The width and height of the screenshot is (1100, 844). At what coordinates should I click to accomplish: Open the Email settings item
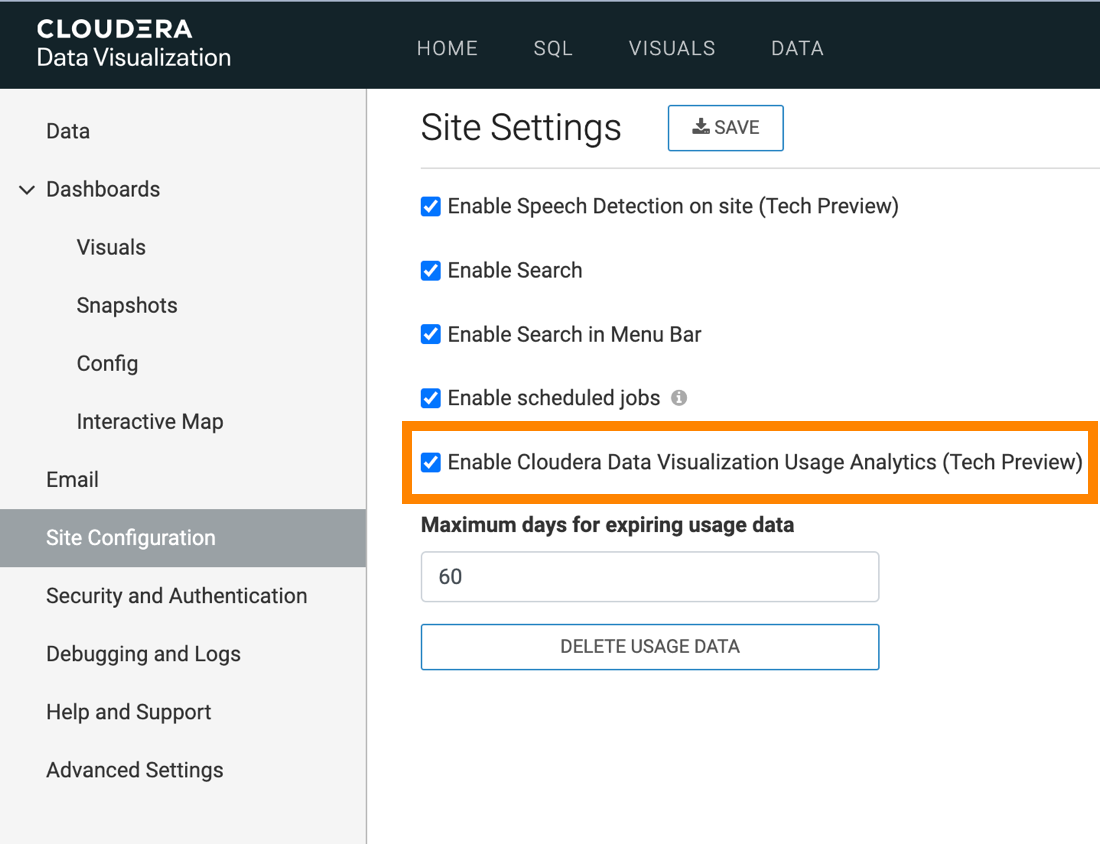click(x=72, y=480)
